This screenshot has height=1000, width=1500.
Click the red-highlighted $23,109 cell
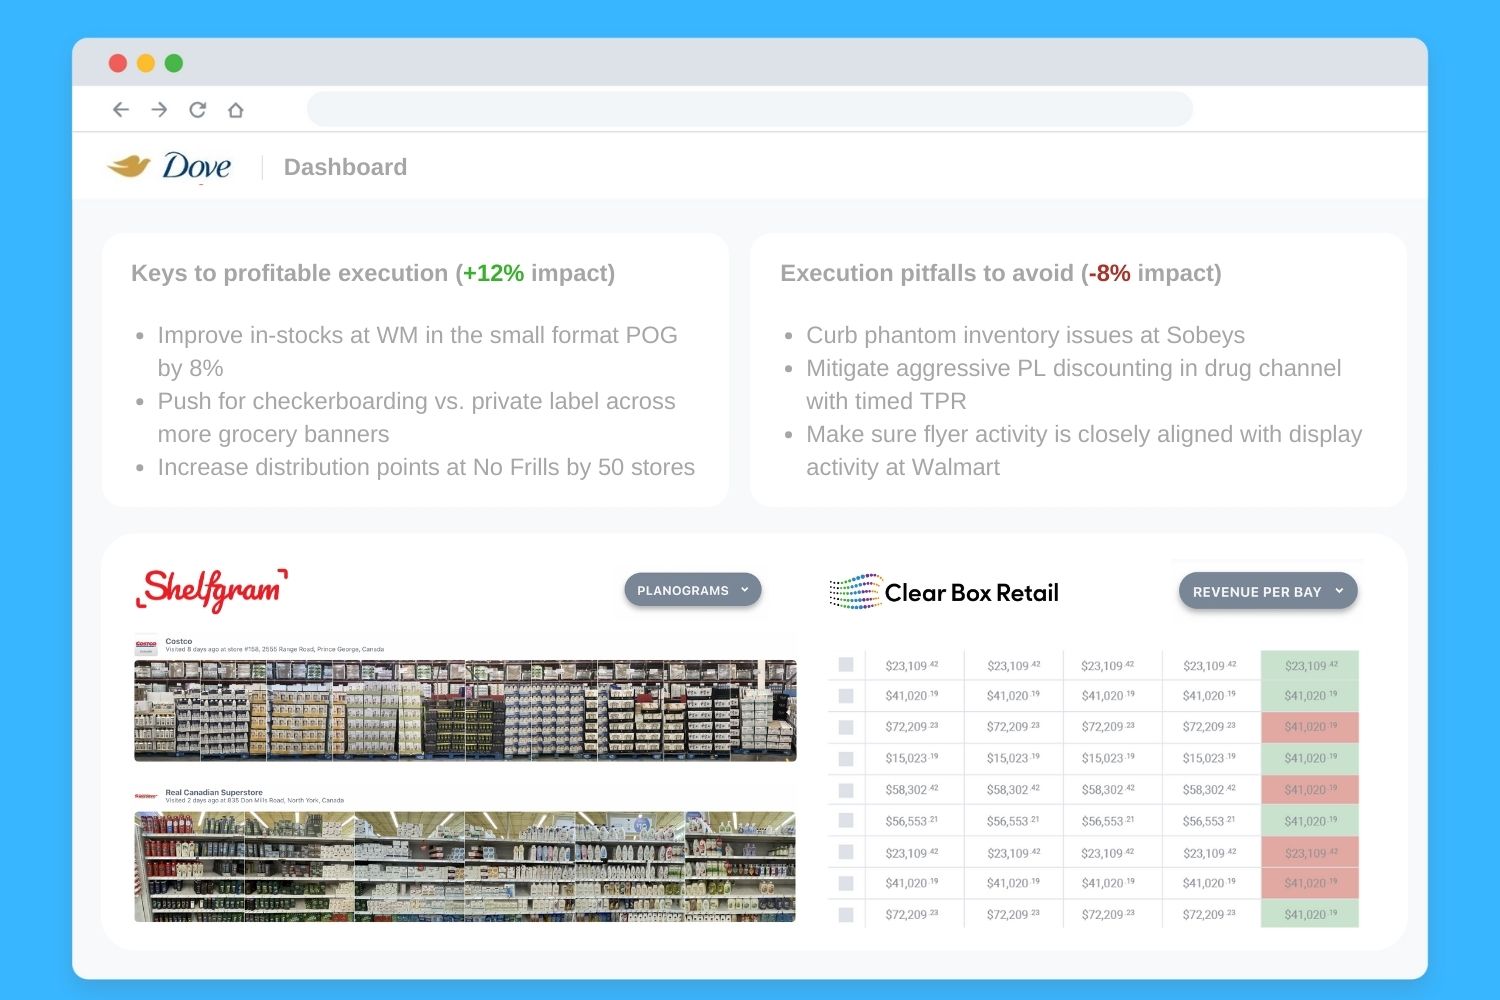[1310, 853]
